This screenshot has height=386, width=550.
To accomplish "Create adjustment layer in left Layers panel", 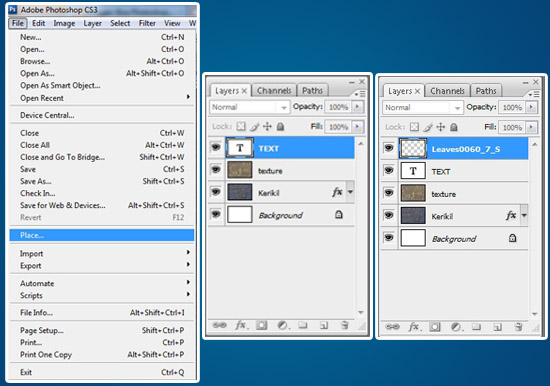I will [x=283, y=325].
